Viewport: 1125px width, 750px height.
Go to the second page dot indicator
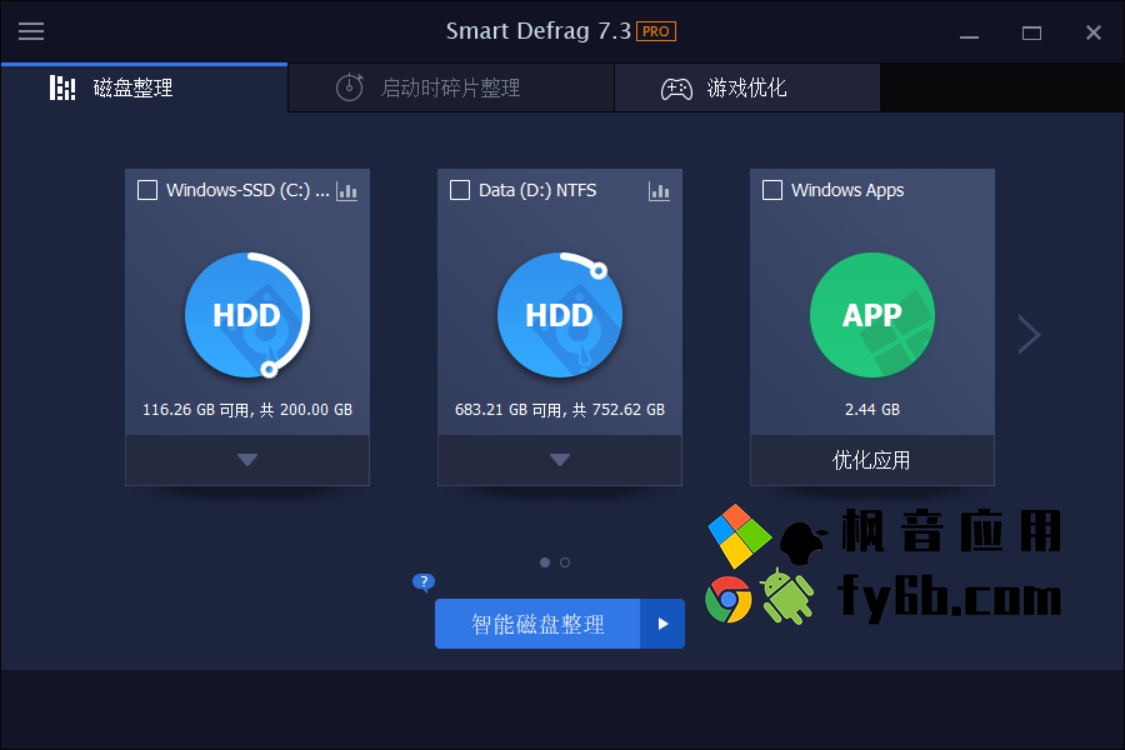pyautogui.click(x=565, y=563)
